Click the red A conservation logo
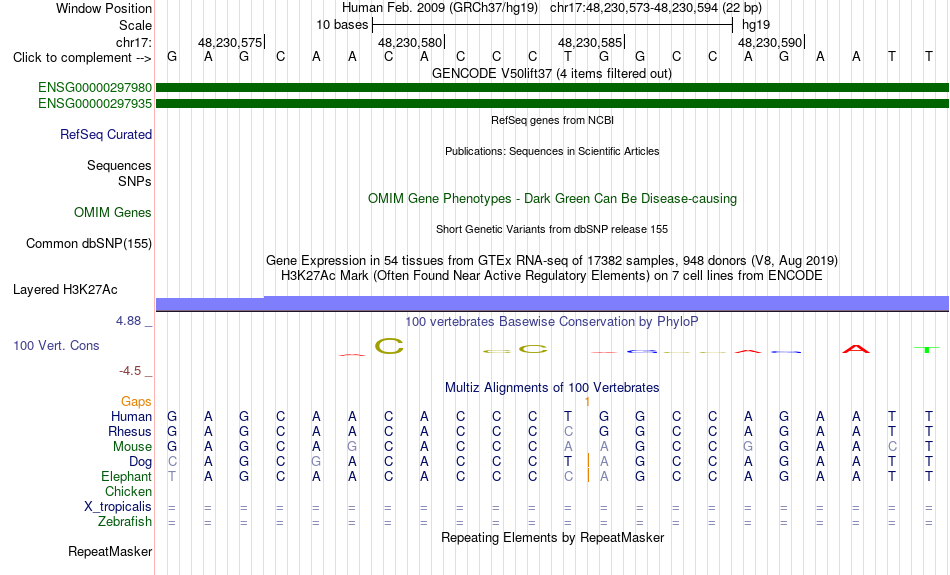950x575 pixels. point(856,349)
